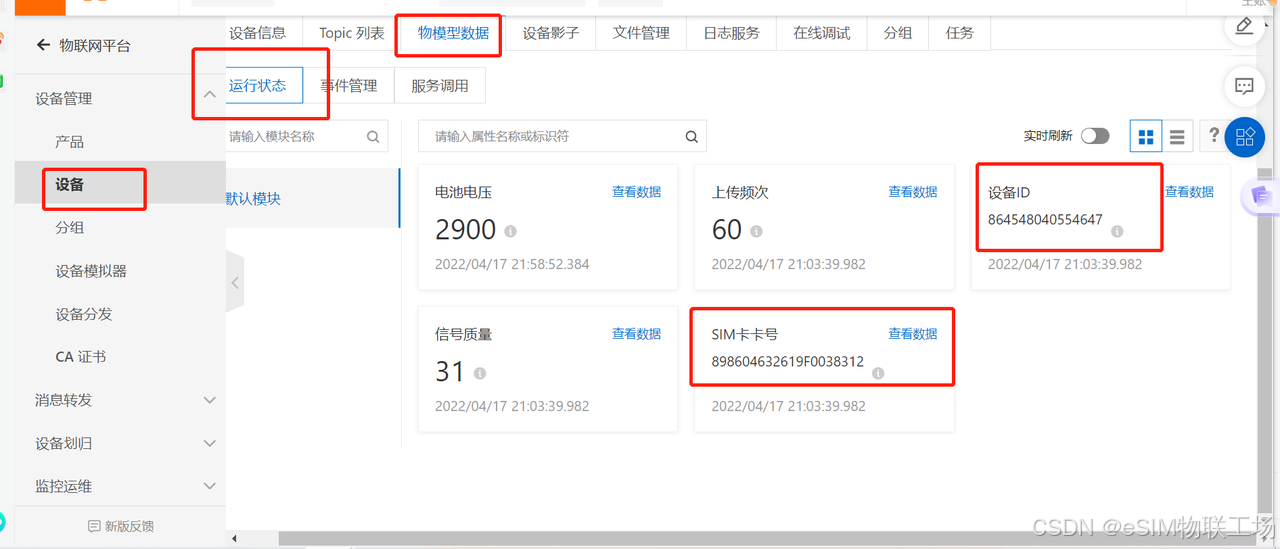
Task: View data for SIM卡卡号
Action: [x=913, y=334]
